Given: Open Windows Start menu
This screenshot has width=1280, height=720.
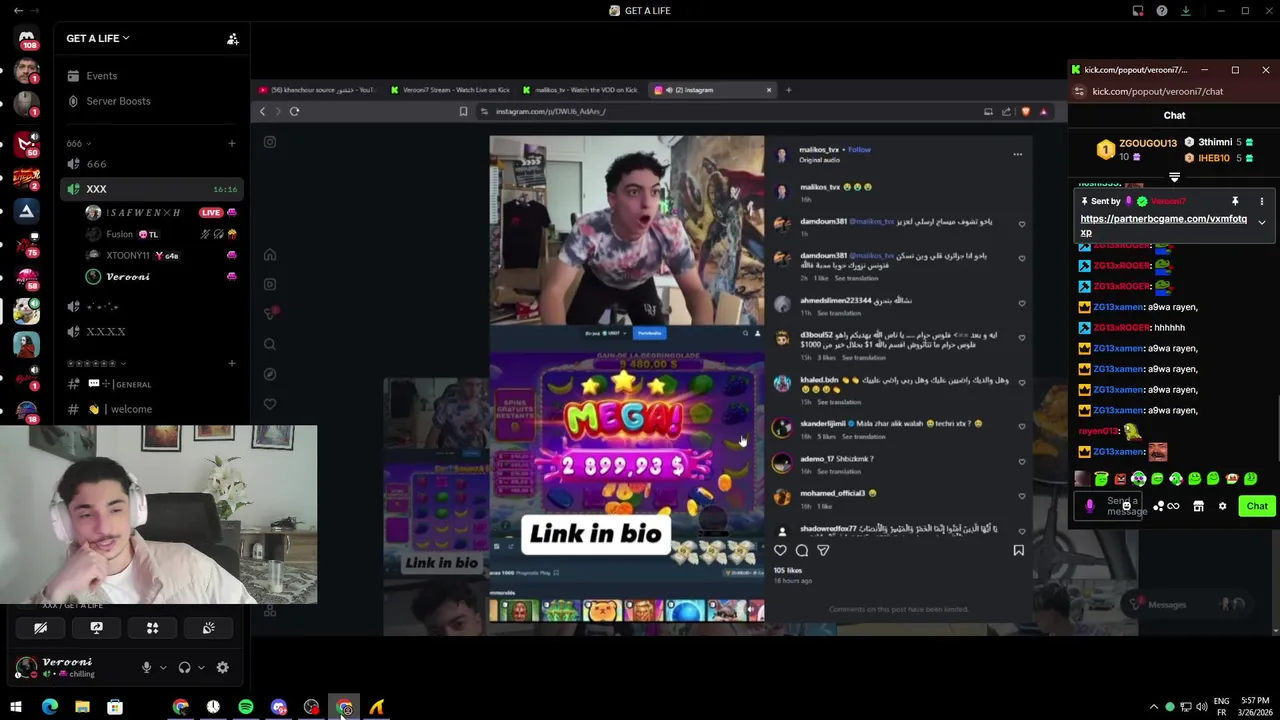Looking at the screenshot, I should click(16, 707).
